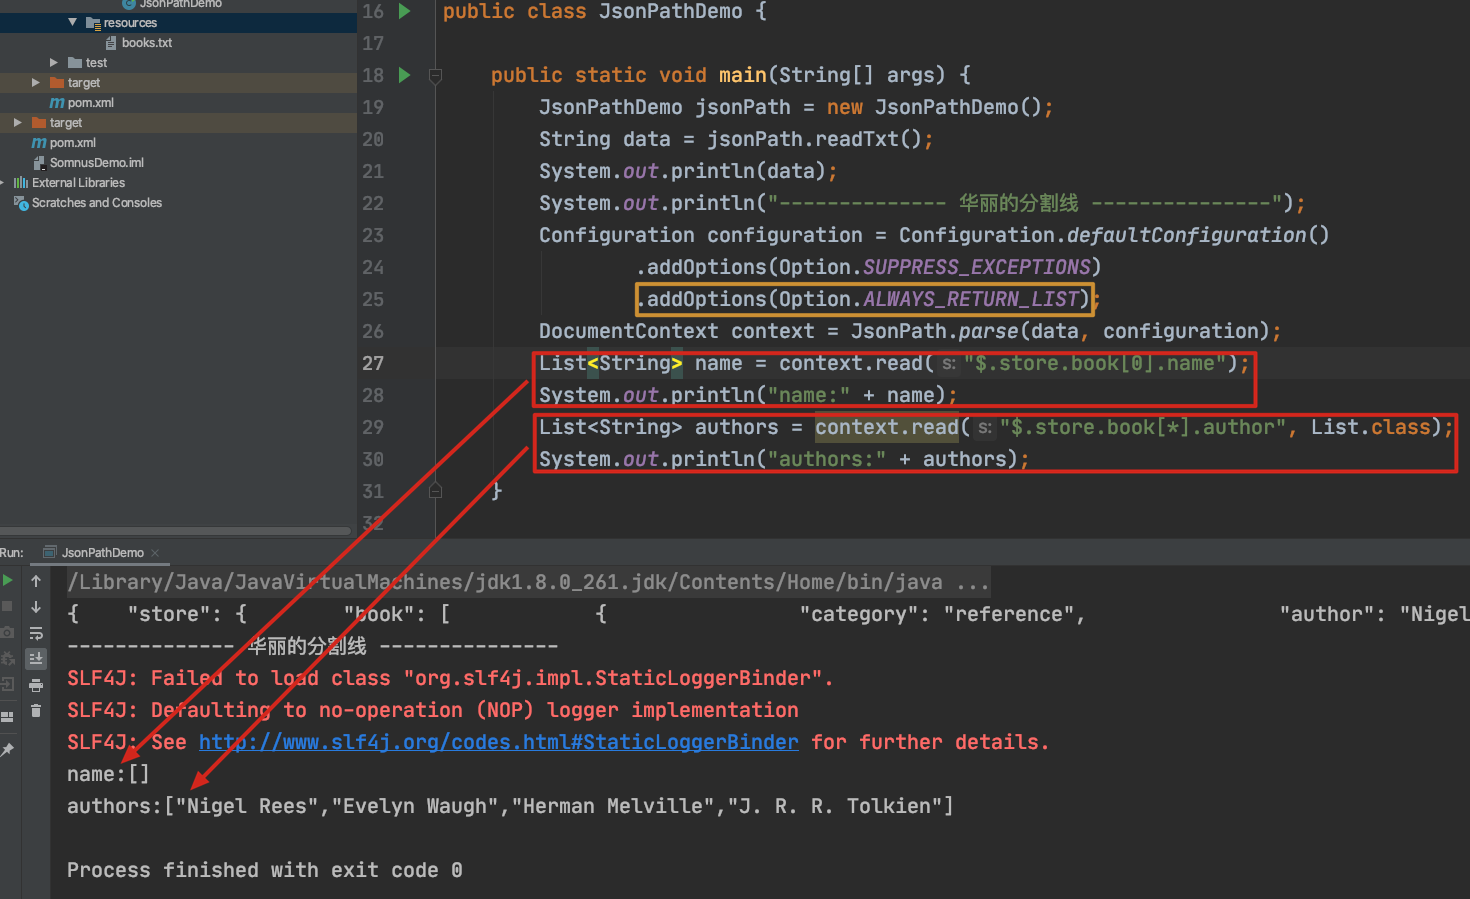The width and height of the screenshot is (1470, 899).
Task: Rerun JsonPathDemo with the green play icon
Action: [7, 580]
